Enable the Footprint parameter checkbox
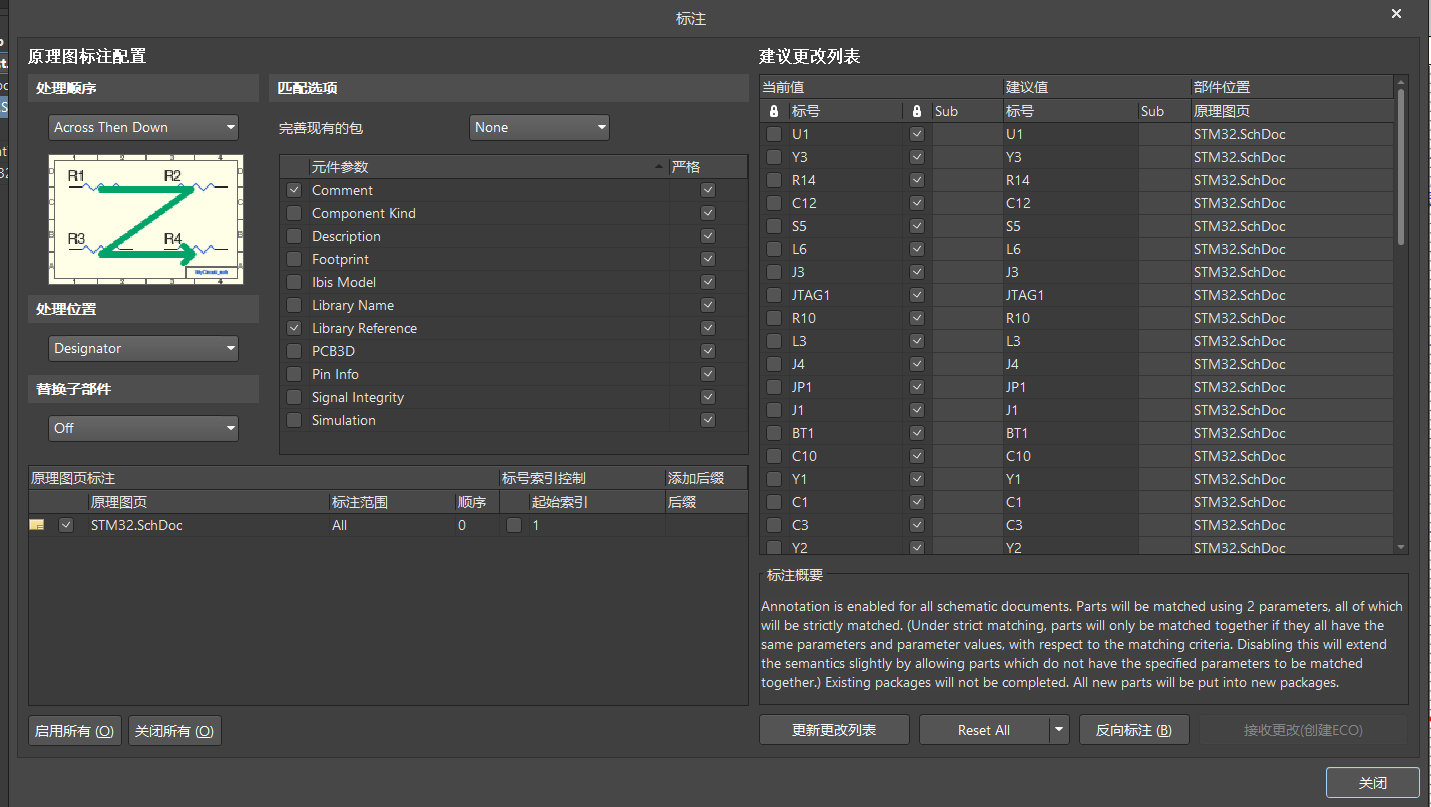 [x=294, y=259]
